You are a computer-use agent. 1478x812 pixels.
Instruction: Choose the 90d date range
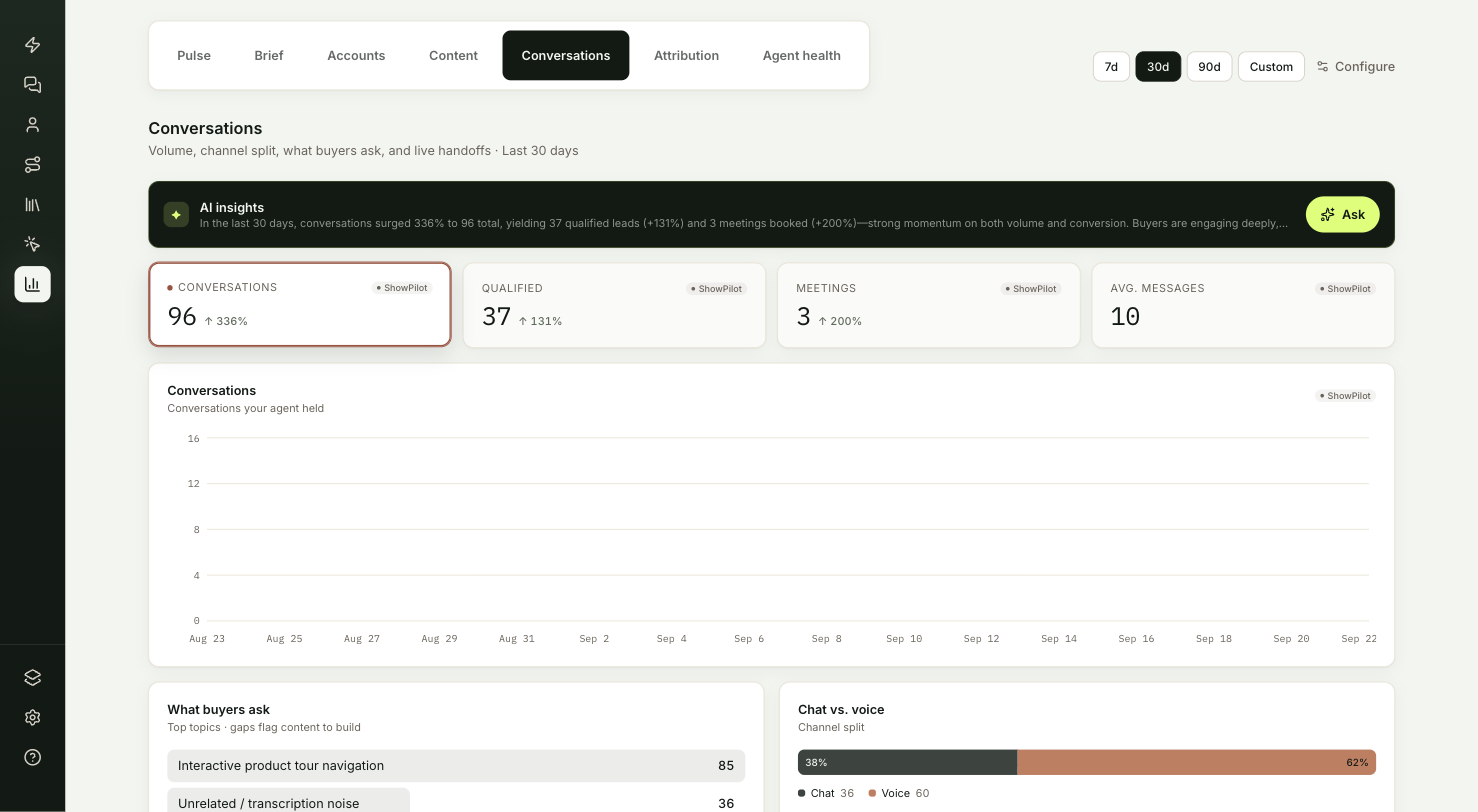pos(1209,67)
